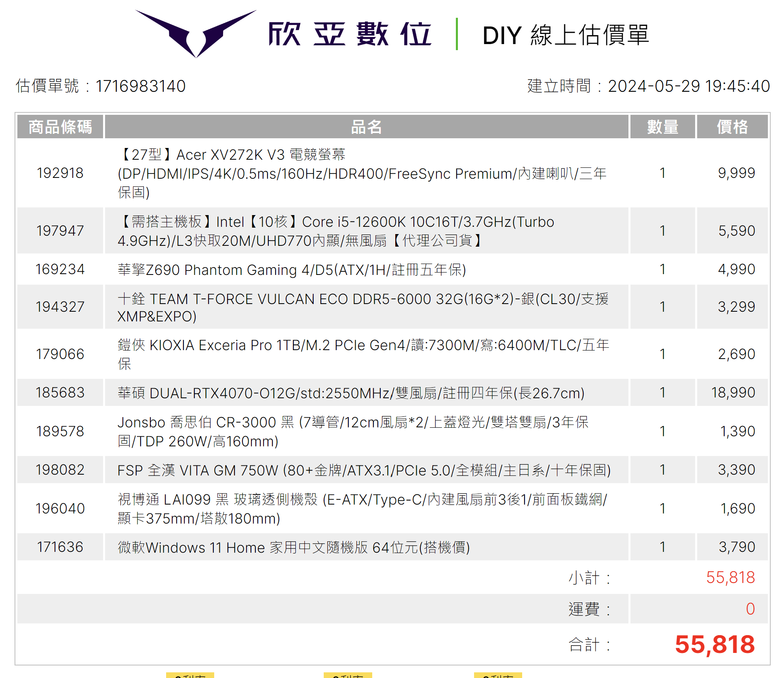The image size is (780, 678).
Task: Click price 4,990 for Z690 motherboard
Action: pos(736,269)
